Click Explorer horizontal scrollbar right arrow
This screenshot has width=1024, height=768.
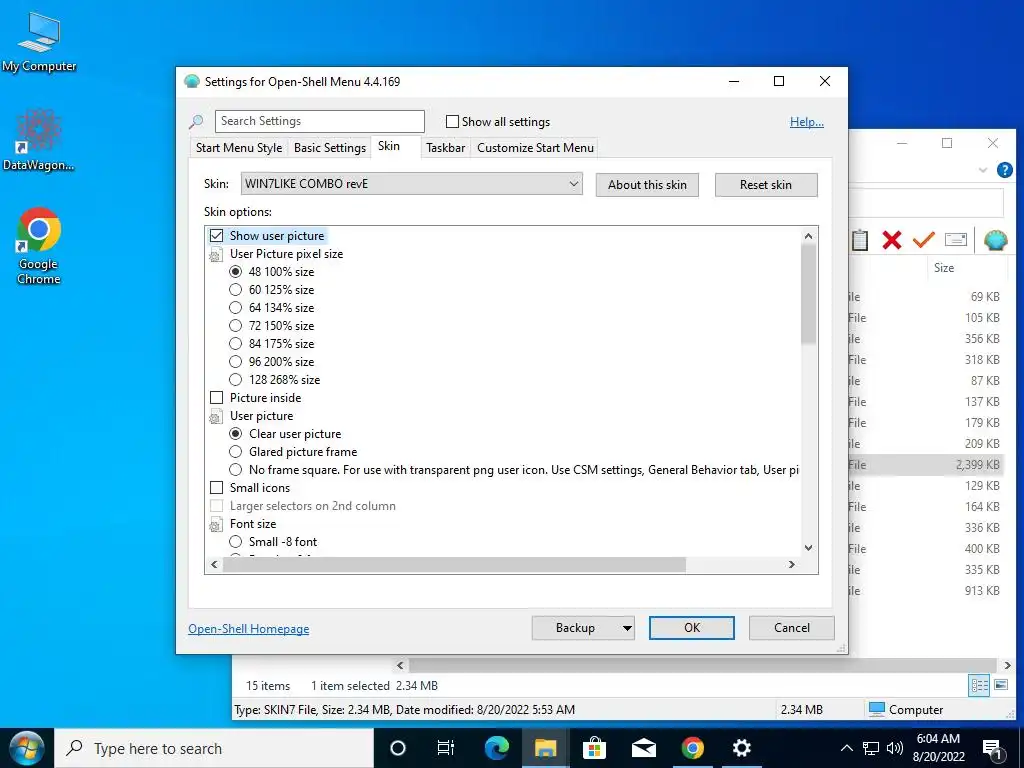click(x=1006, y=665)
